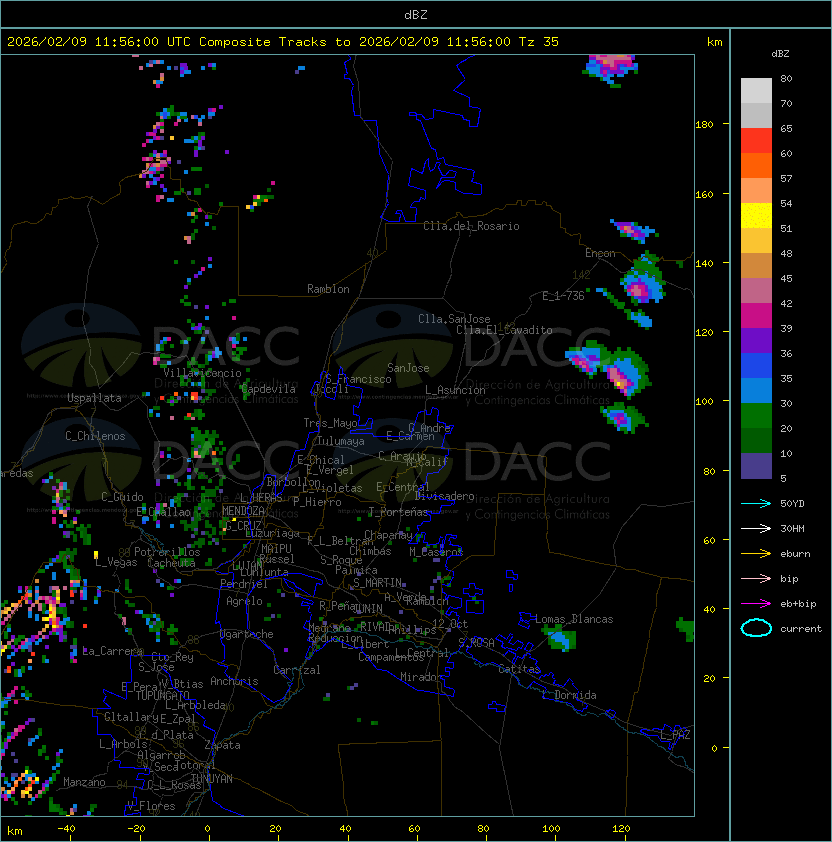Click the 'eb+bip' legend label
Image resolution: width=832 pixels, height=842 pixels.
798,604
